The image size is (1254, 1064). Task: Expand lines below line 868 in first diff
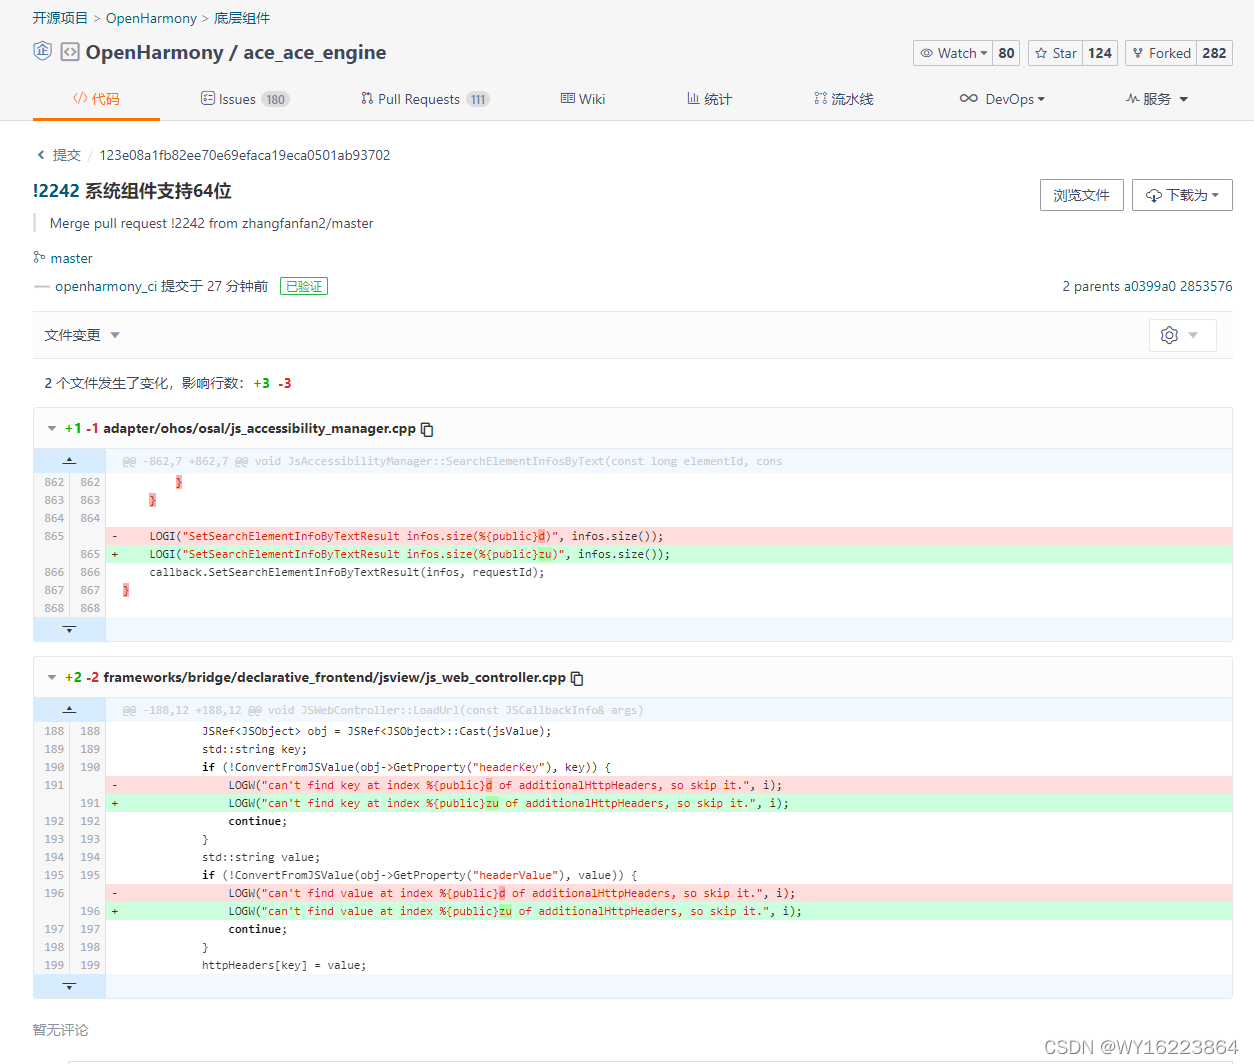pos(69,629)
